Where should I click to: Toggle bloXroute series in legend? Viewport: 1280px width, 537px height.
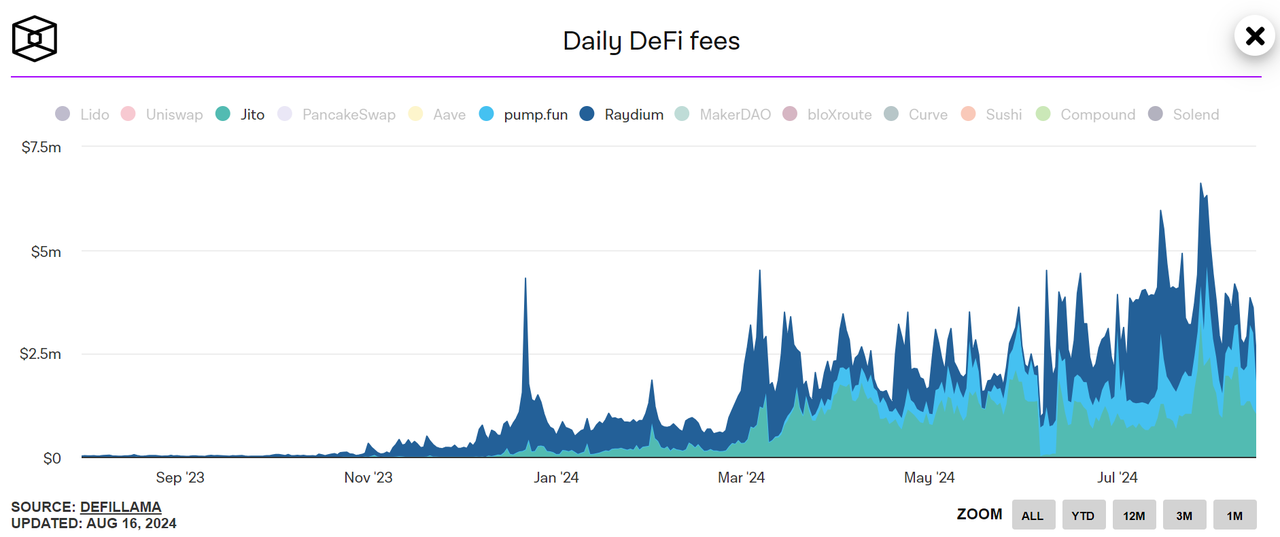[x=827, y=114]
